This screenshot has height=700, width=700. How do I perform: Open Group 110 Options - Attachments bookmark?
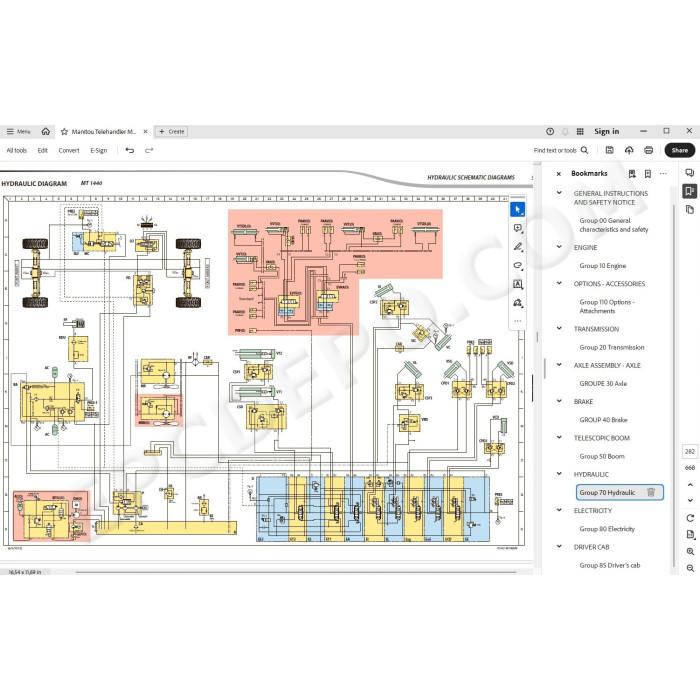[x=607, y=306]
